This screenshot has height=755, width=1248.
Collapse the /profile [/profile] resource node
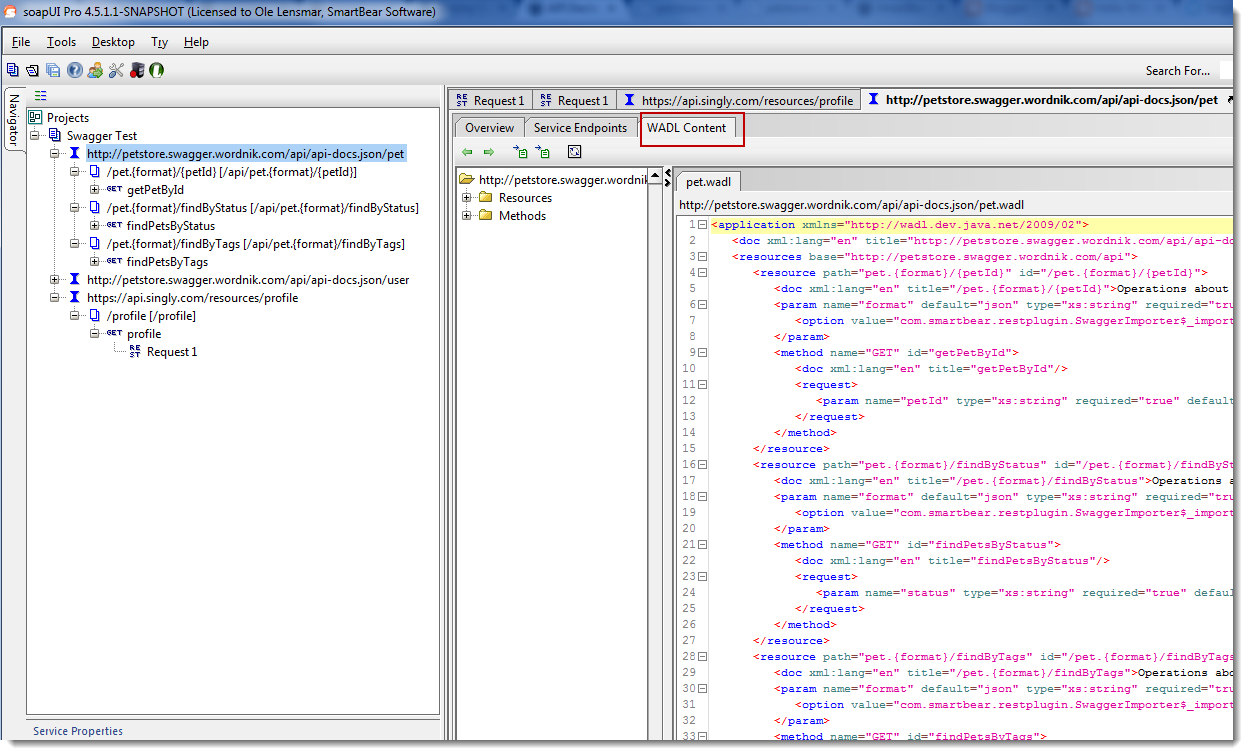click(75, 316)
